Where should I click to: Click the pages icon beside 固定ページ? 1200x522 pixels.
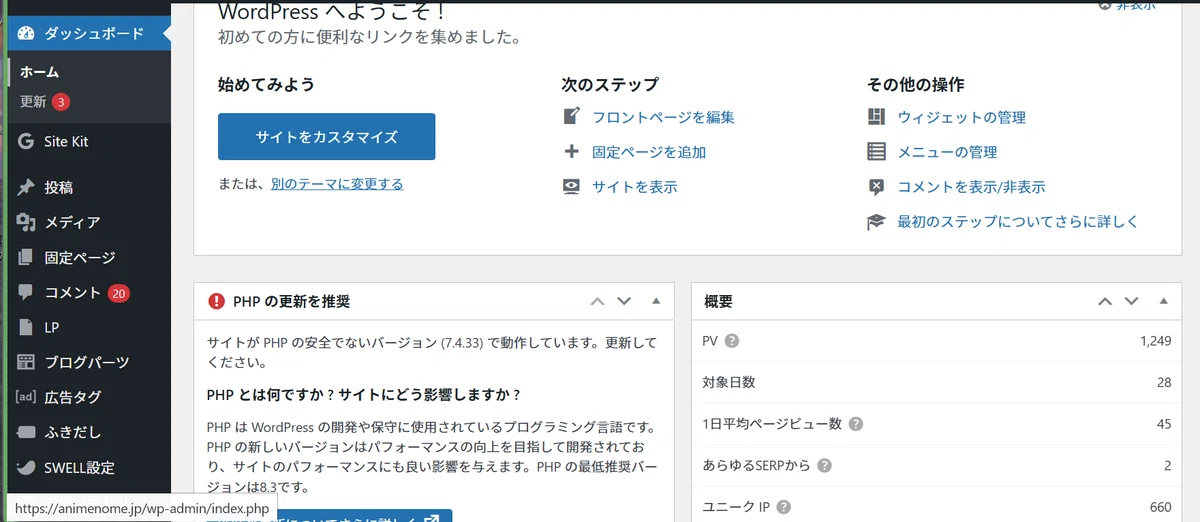coord(26,257)
